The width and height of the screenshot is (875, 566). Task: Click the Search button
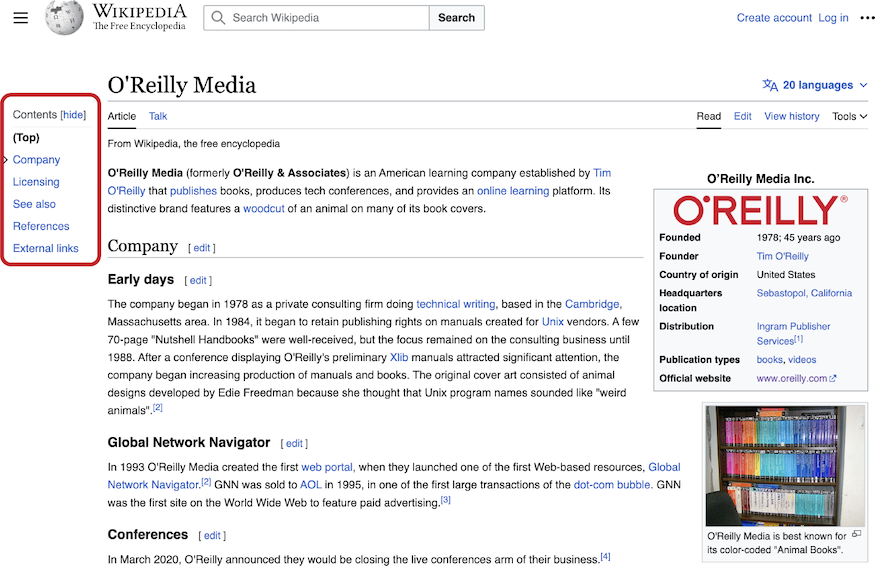[x=456, y=18]
